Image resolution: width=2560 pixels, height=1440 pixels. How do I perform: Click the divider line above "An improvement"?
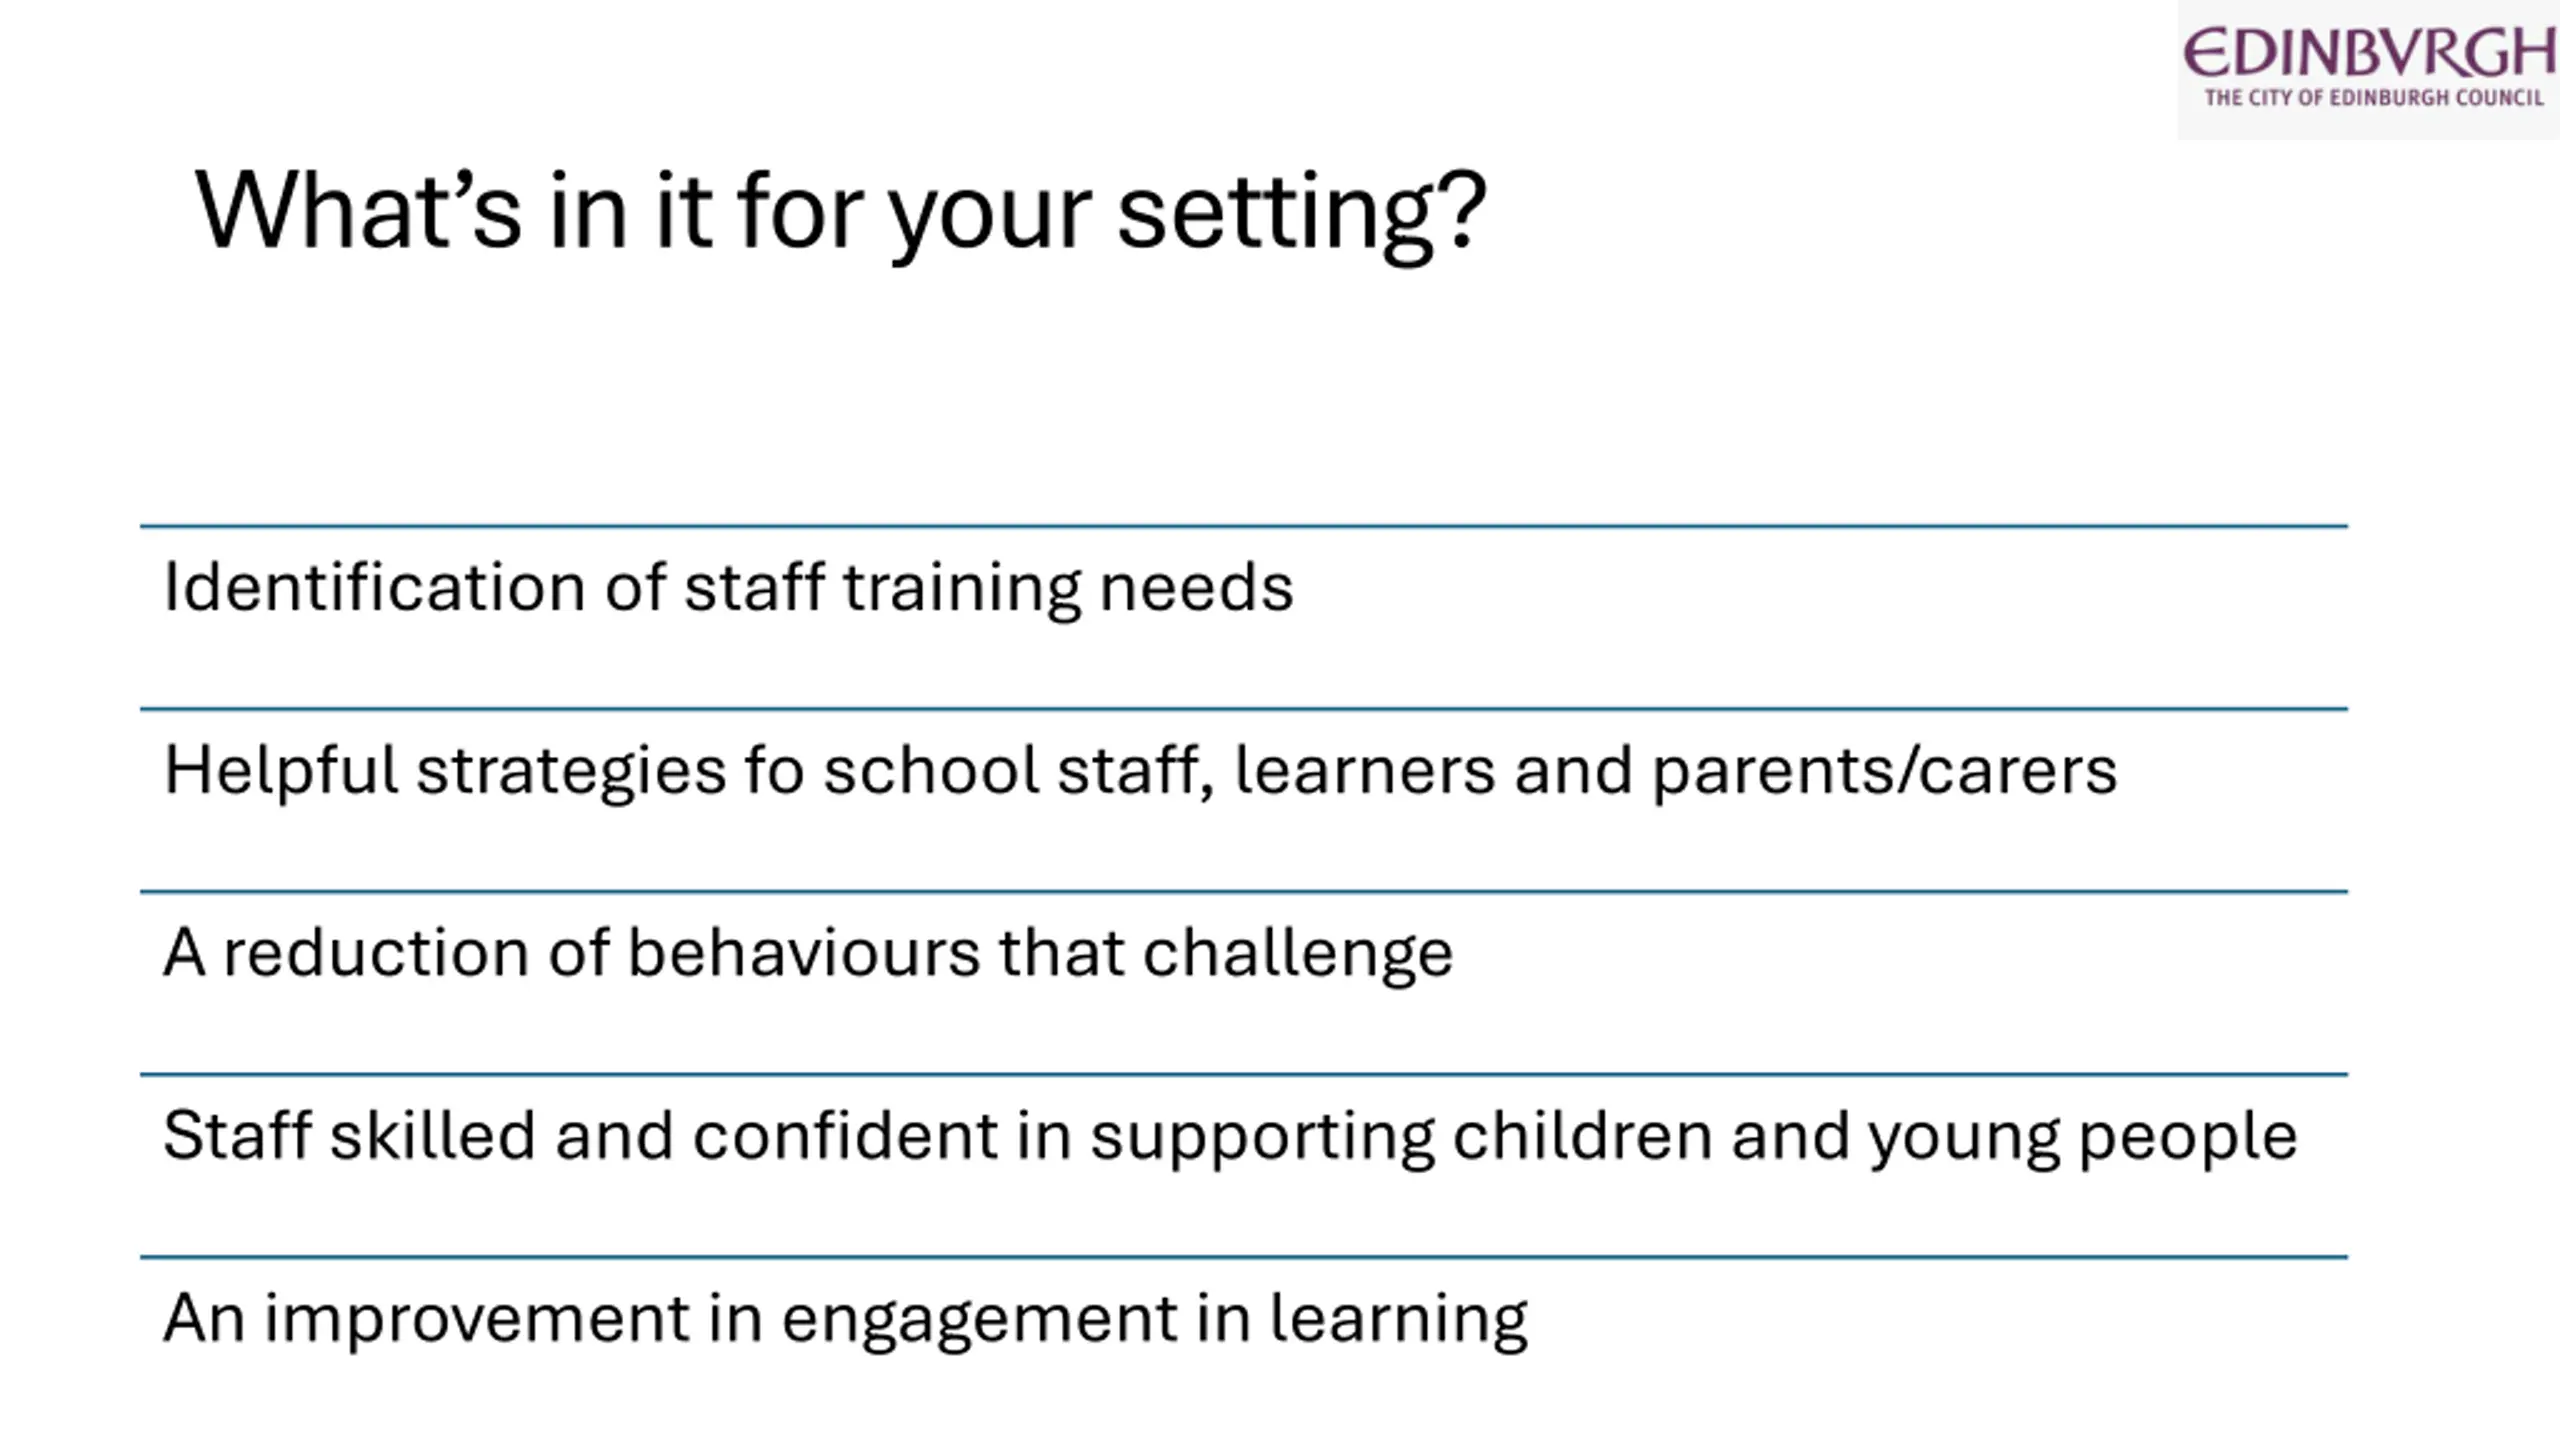coord(1243,1257)
